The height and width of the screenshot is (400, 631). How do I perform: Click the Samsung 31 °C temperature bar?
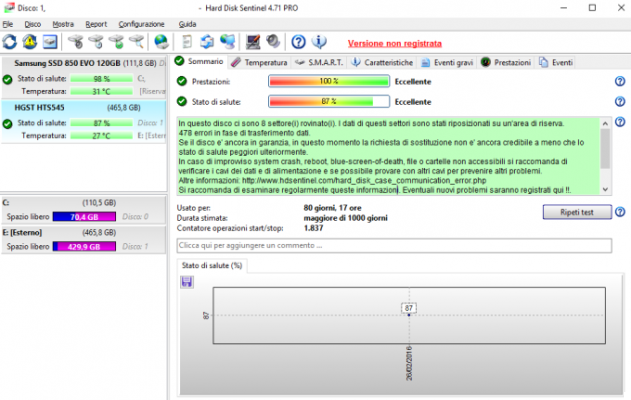101,91
